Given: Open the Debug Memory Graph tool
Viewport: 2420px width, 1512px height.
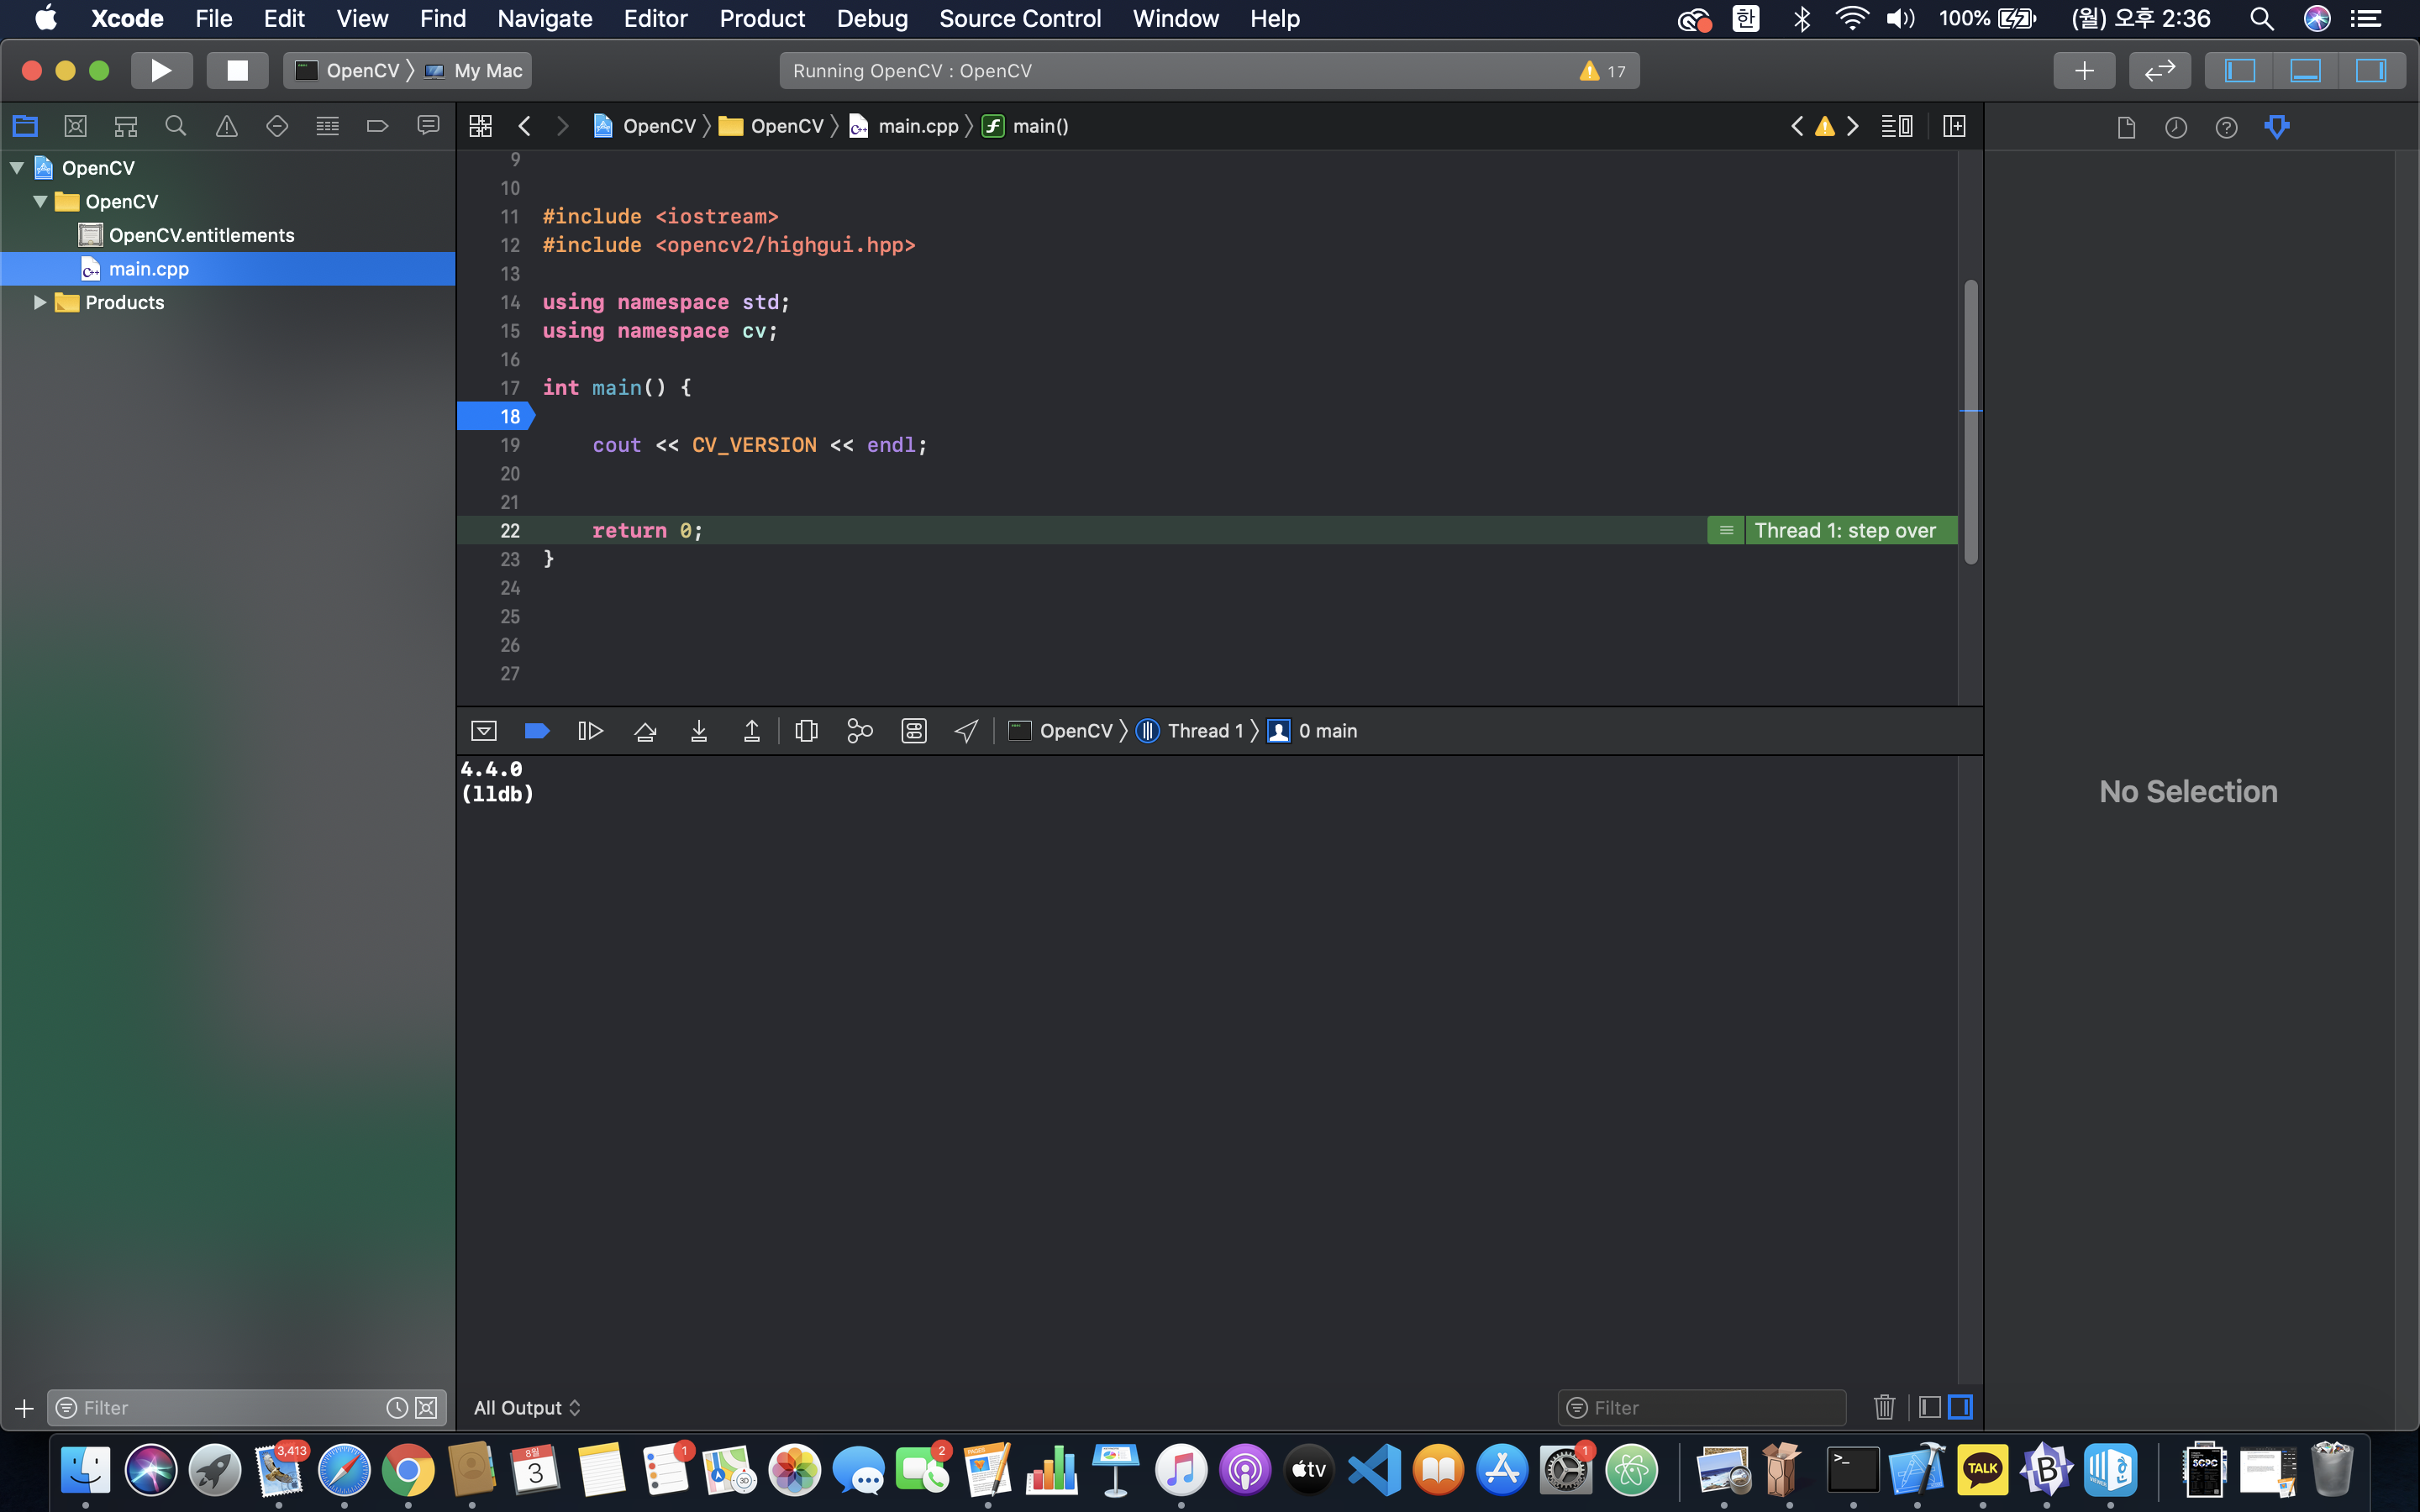Looking at the screenshot, I should [x=859, y=731].
